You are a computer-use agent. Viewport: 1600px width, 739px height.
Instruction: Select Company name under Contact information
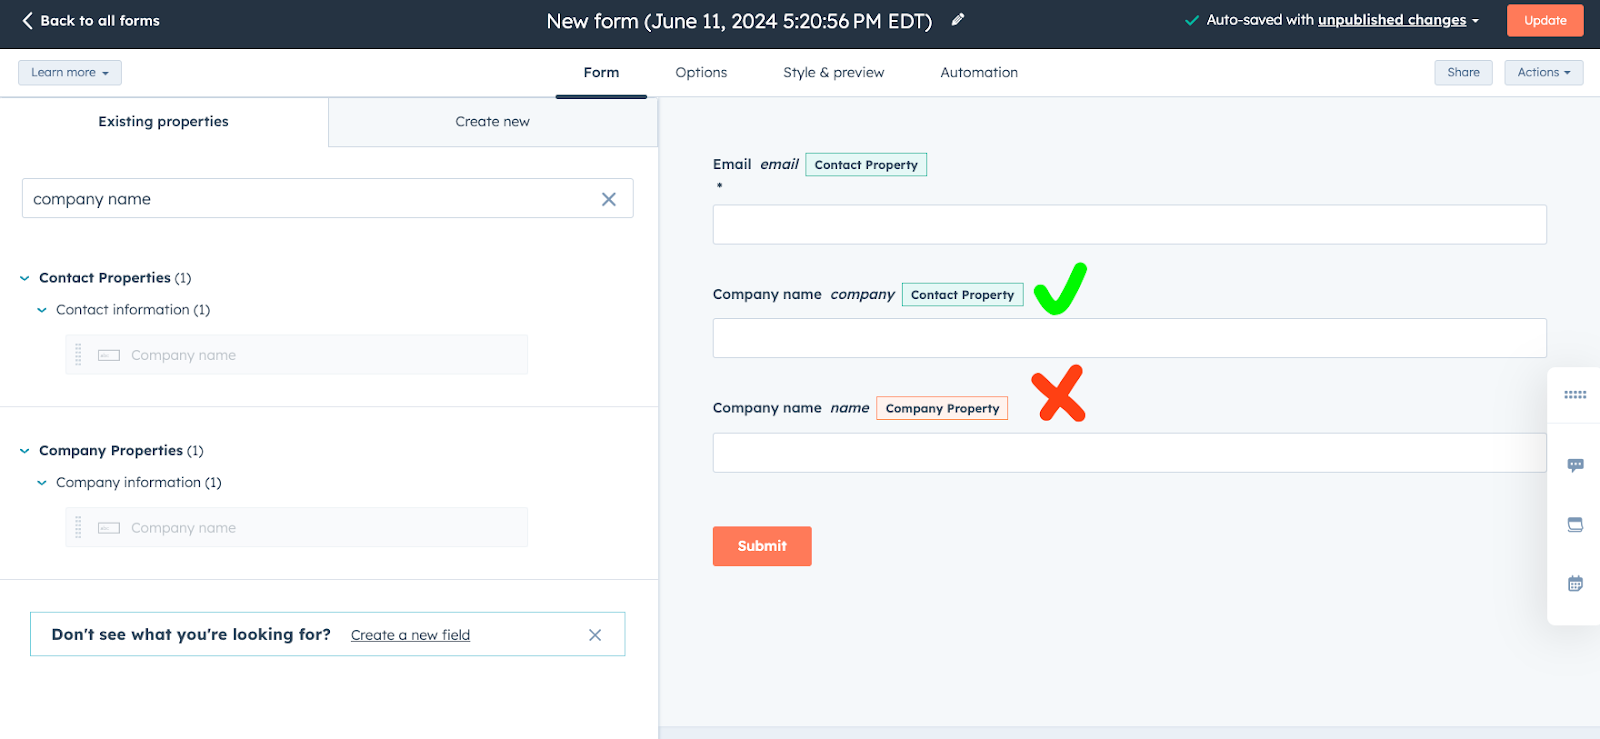click(296, 355)
